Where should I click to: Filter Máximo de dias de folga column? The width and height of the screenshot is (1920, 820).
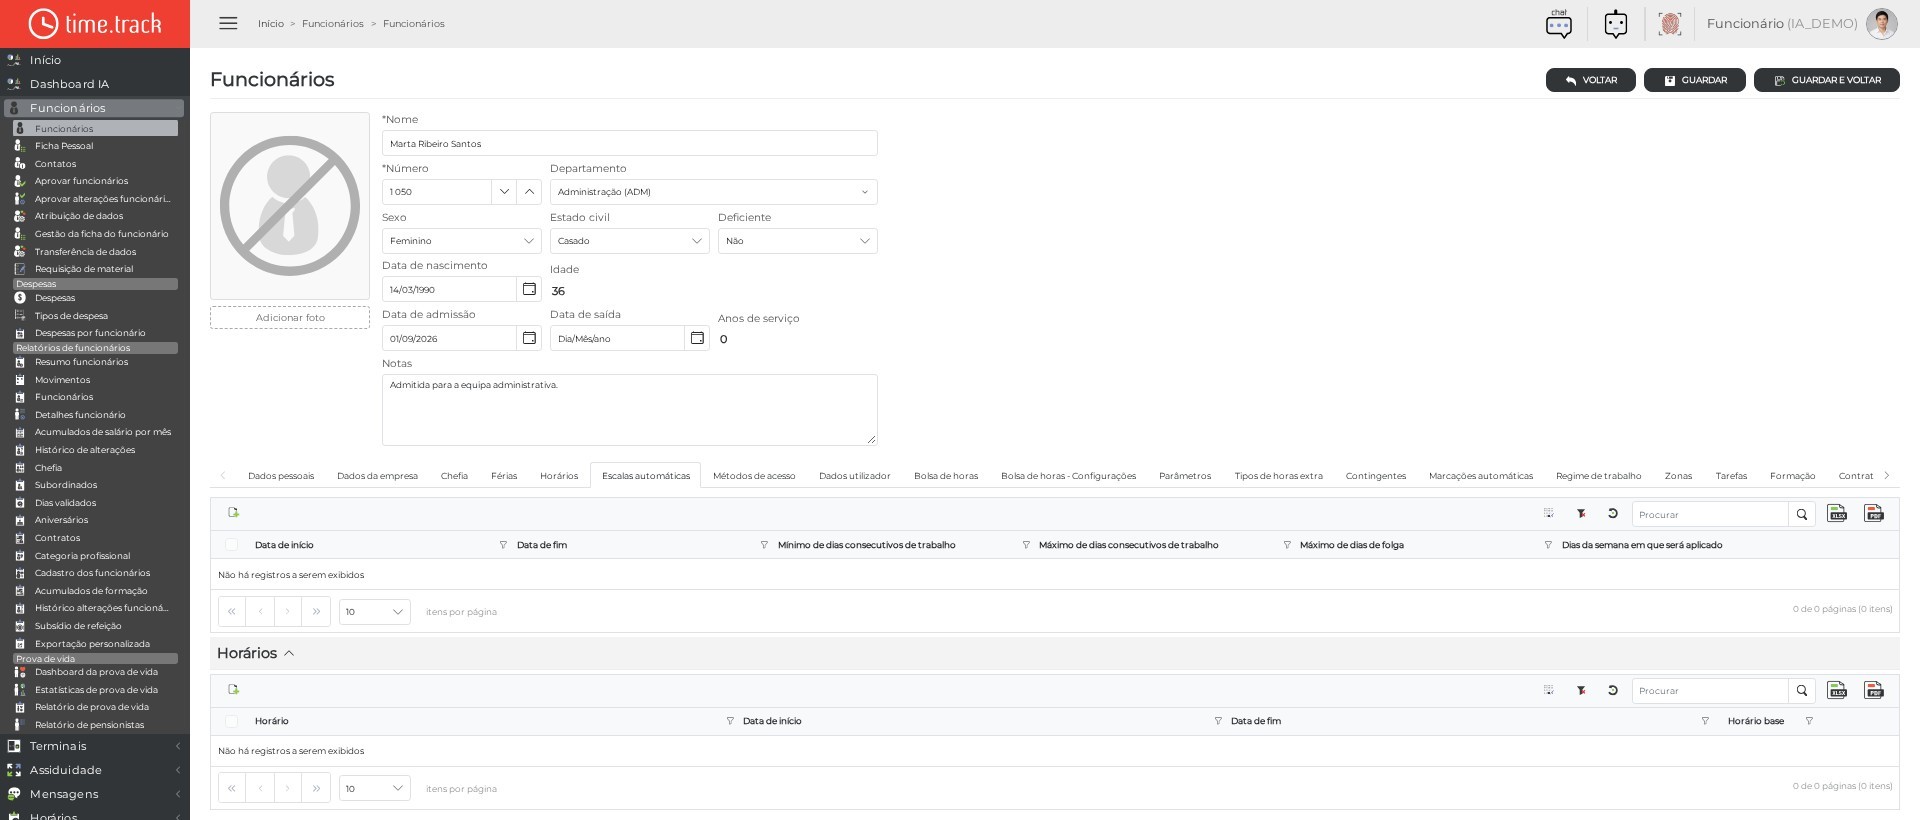(x=1547, y=545)
